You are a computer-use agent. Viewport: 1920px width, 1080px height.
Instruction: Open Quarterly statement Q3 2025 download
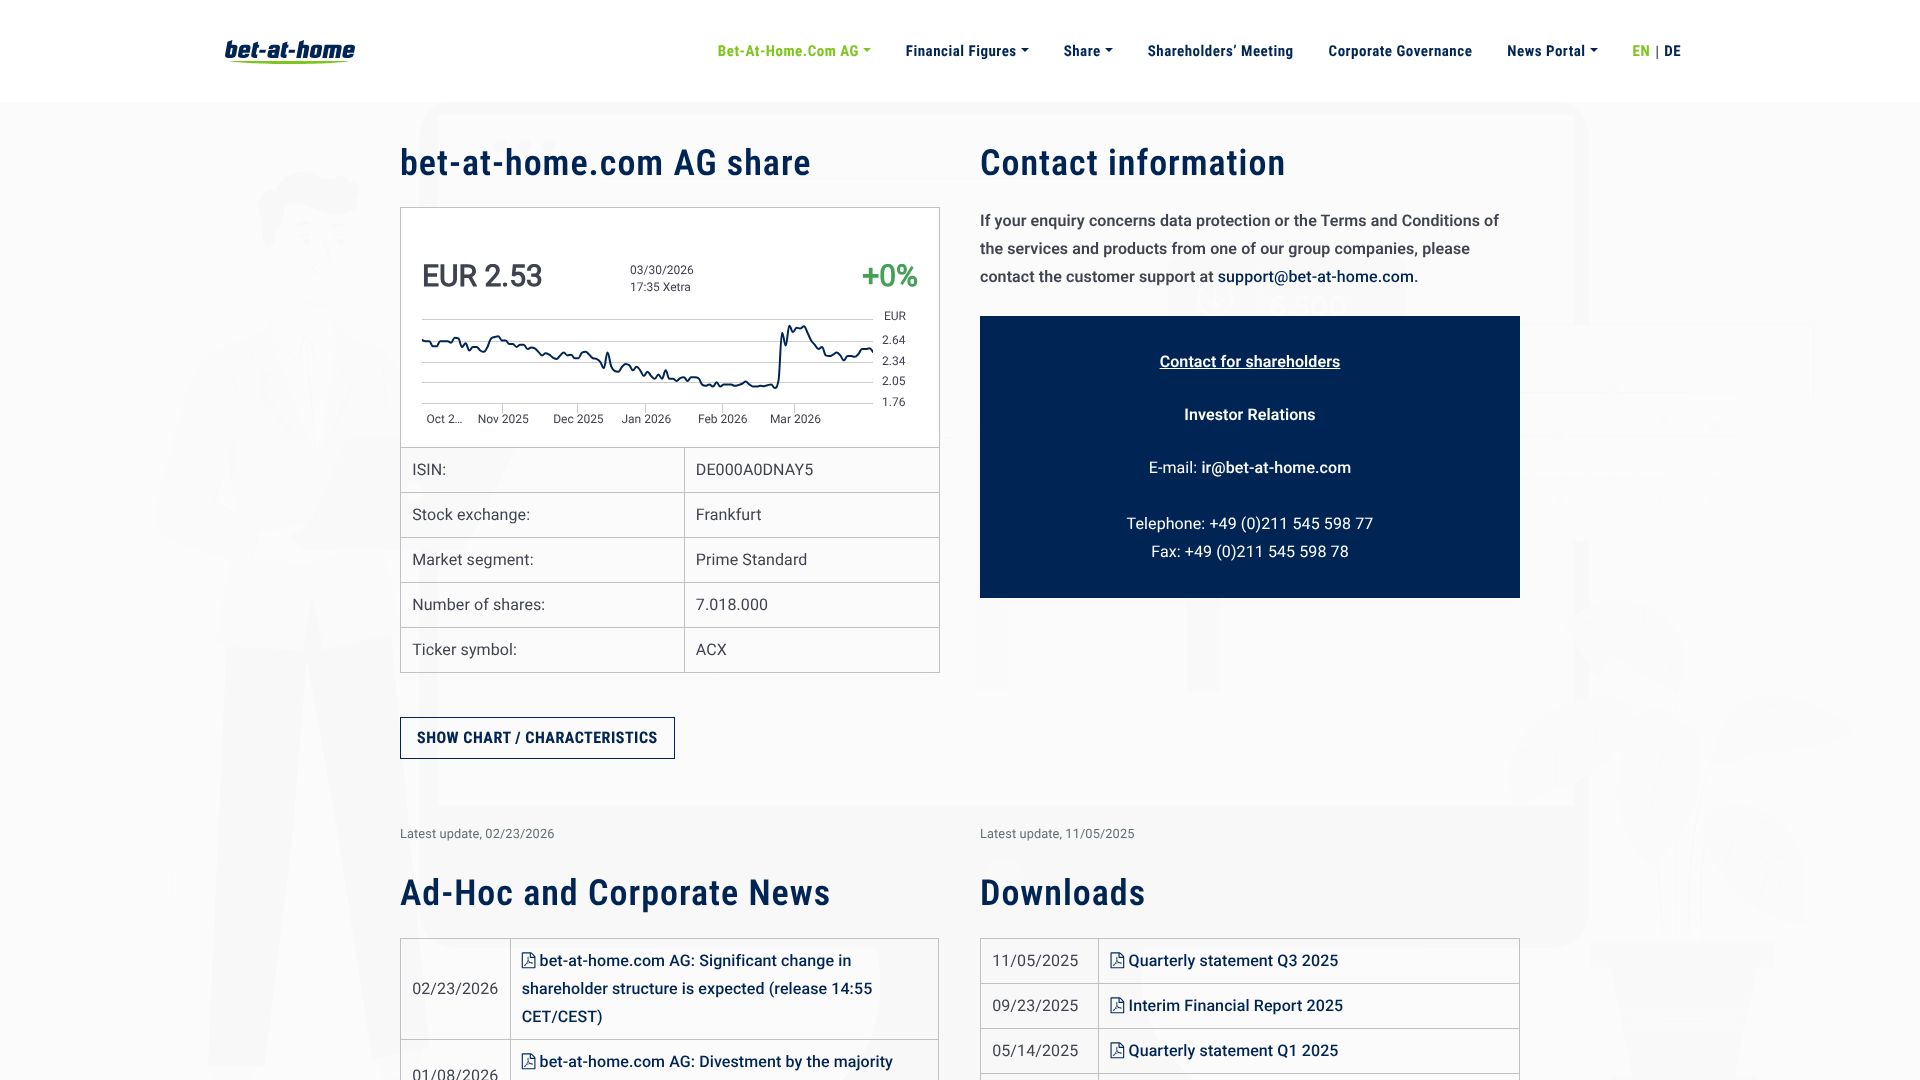point(1232,961)
